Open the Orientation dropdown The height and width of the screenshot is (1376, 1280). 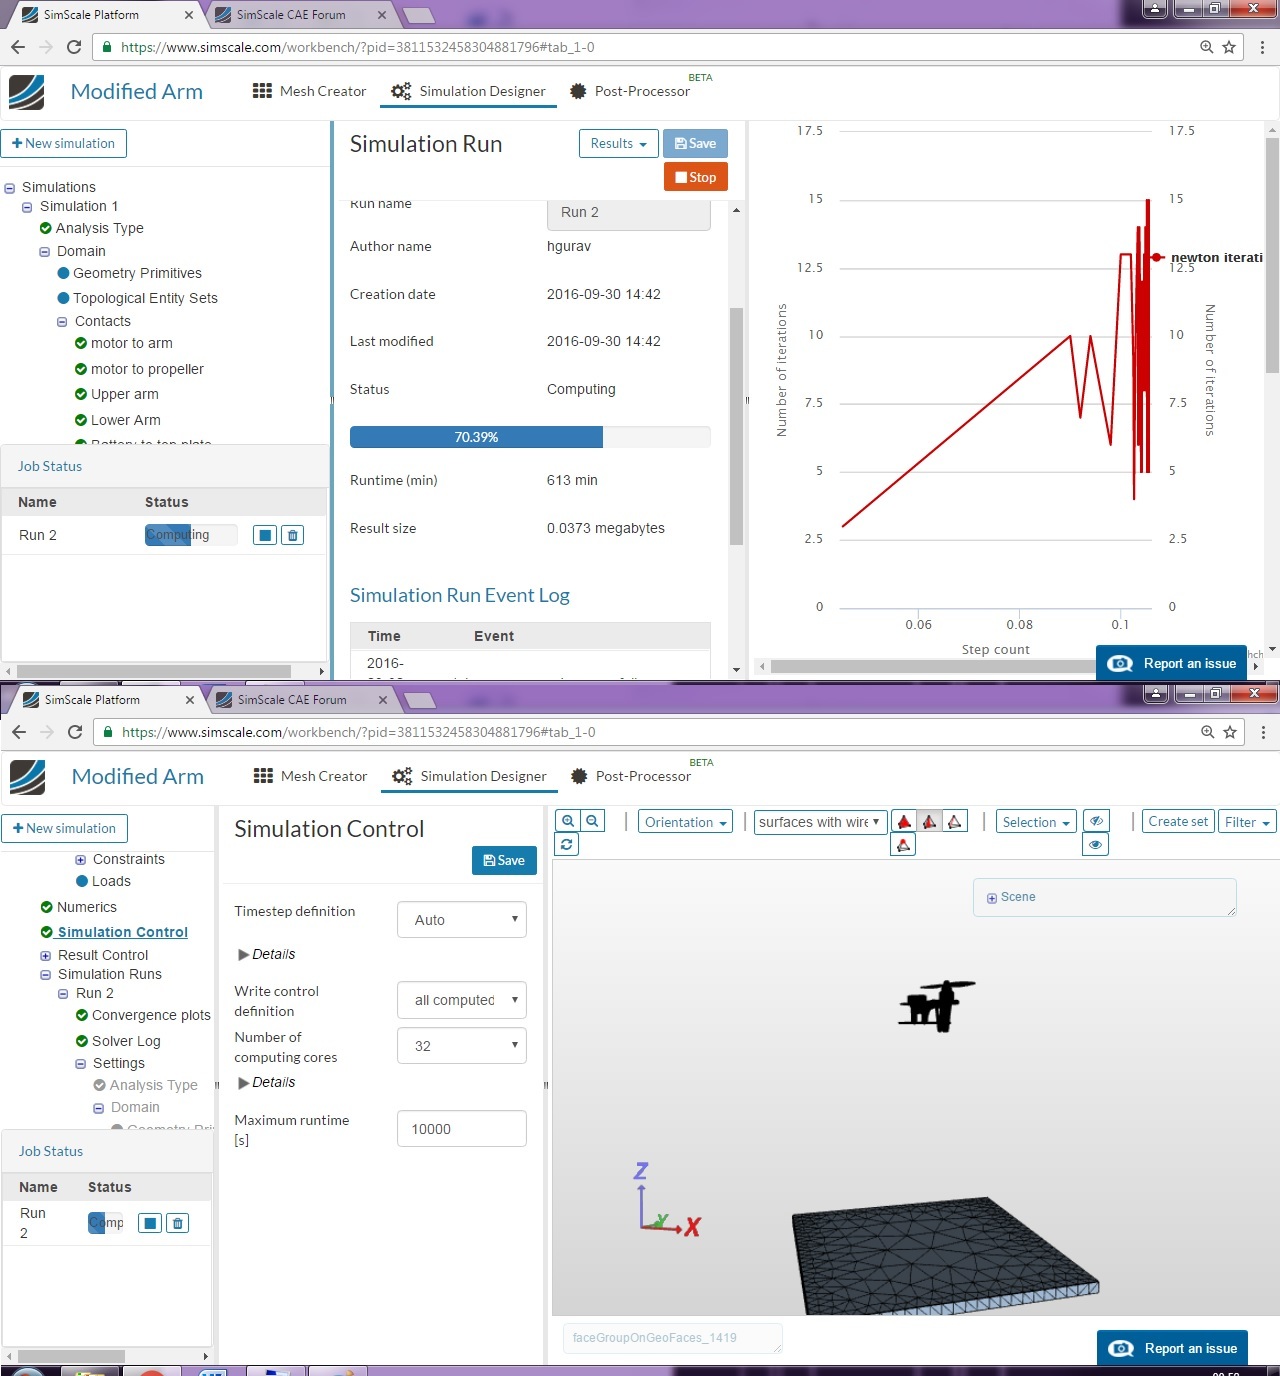coord(684,821)
